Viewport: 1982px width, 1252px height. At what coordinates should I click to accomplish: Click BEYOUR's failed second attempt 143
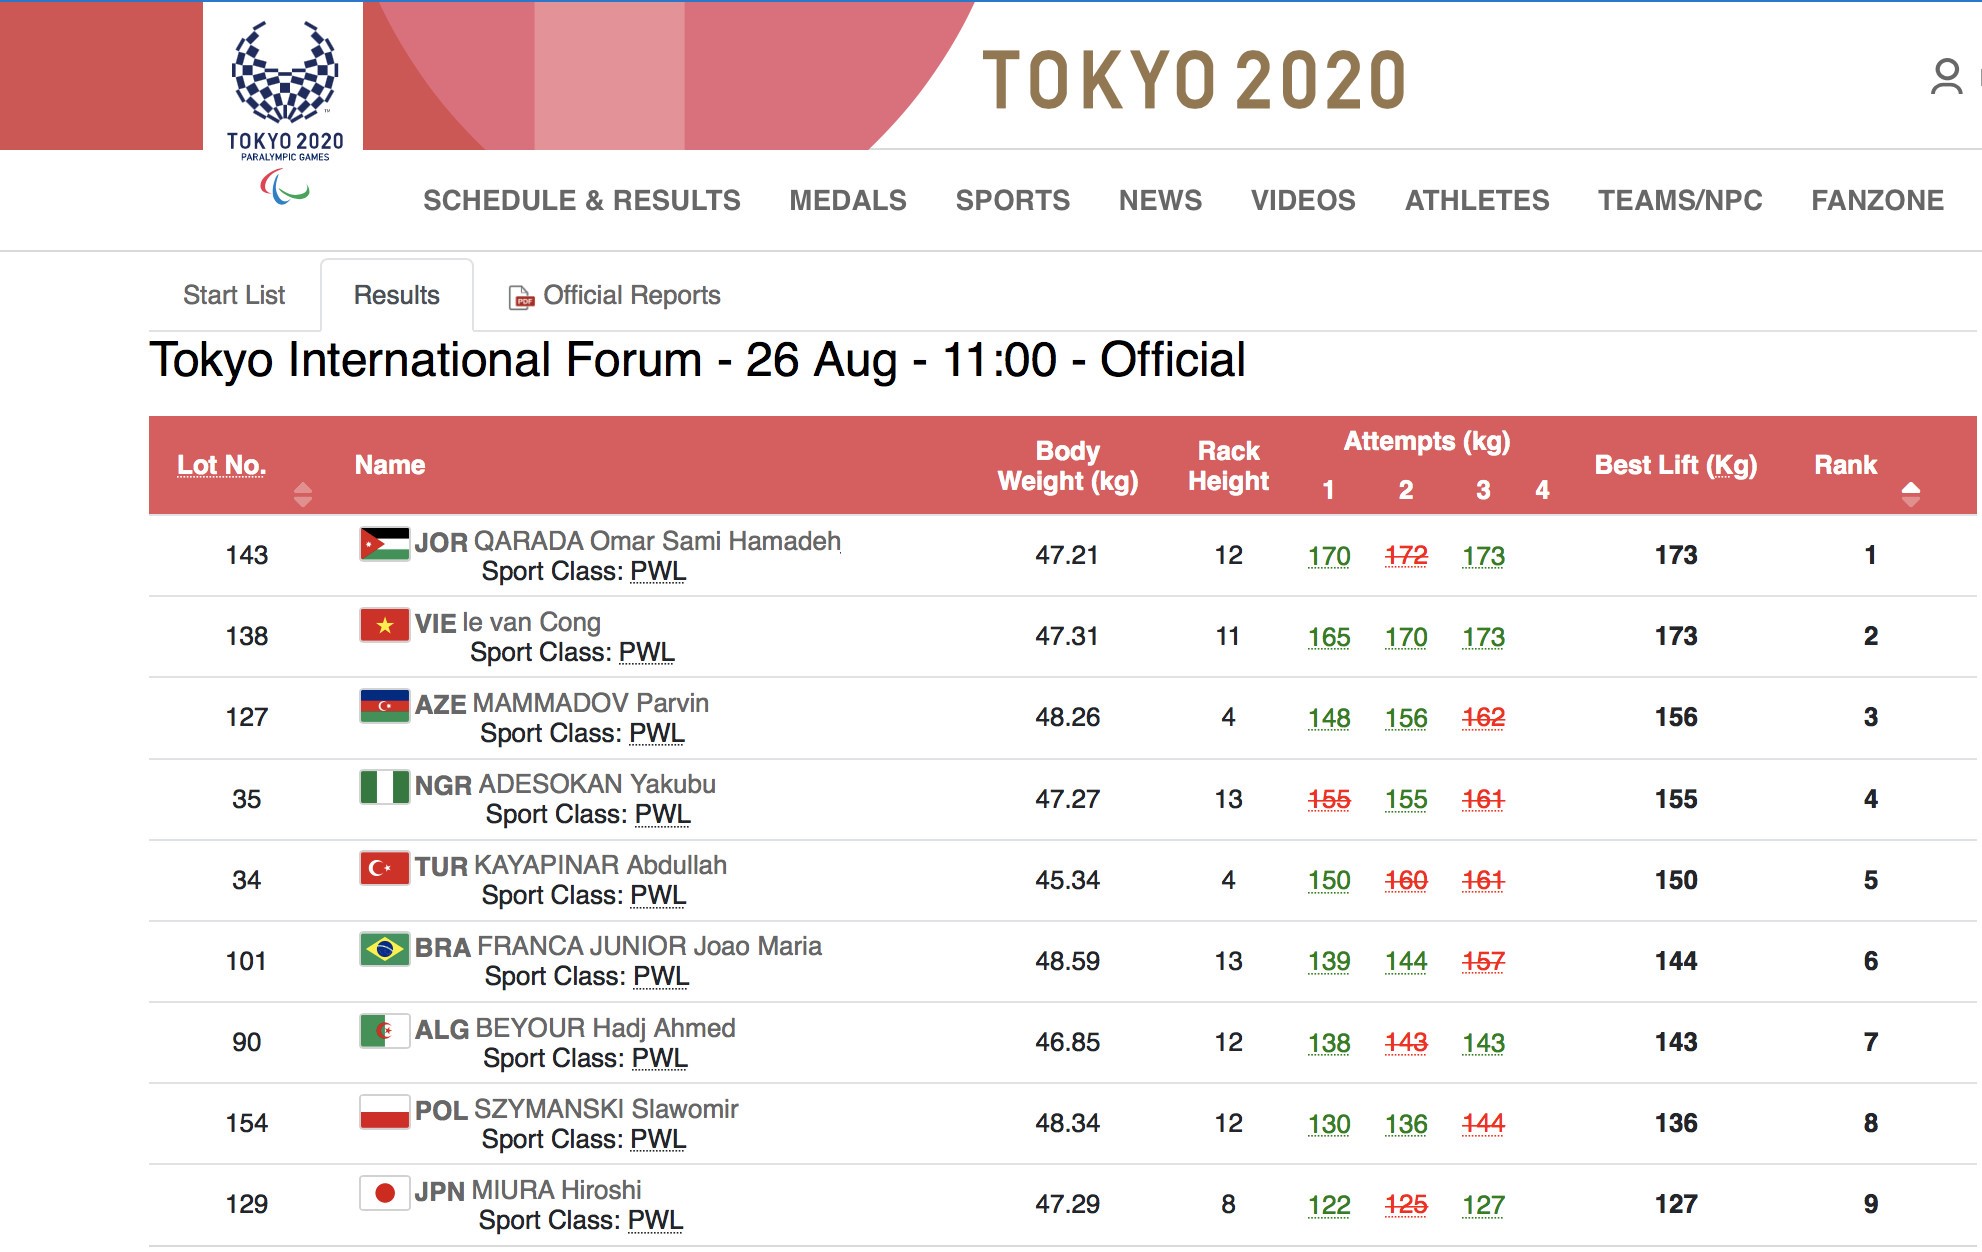[1406, 1042]
